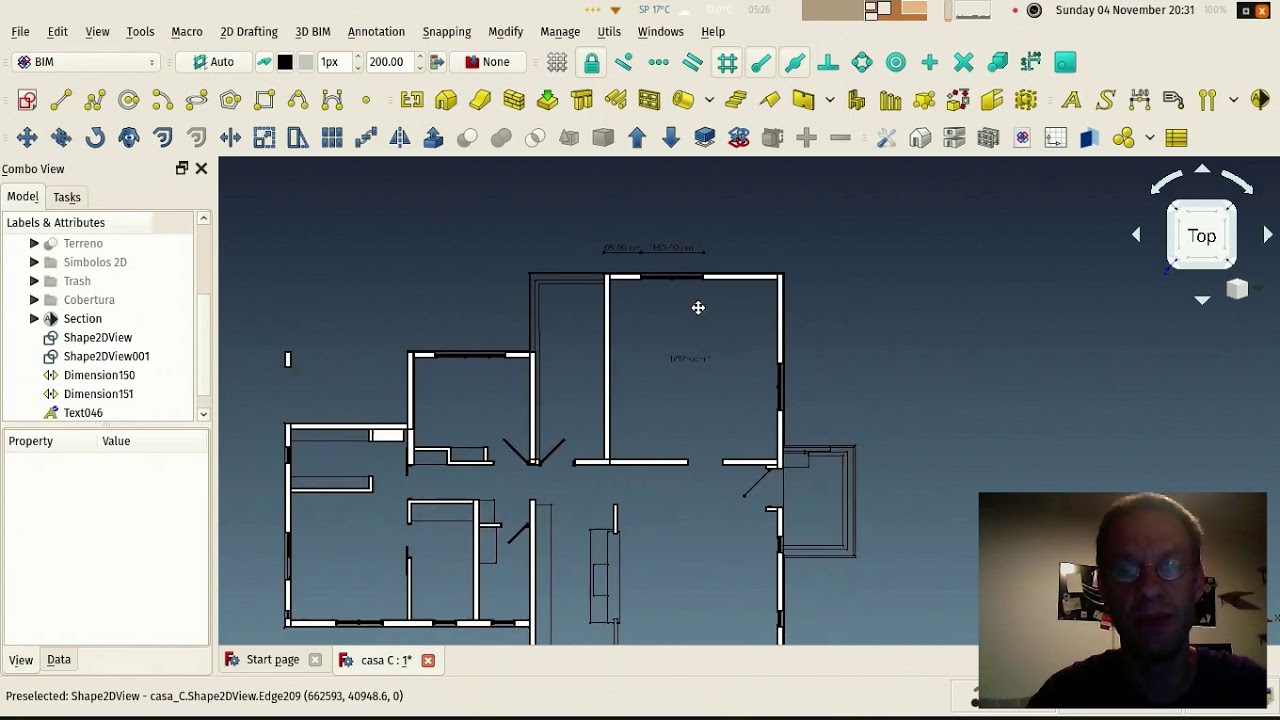The width and height of the screenshot is (1280, 720).
Task: Select the Rectangle drawing tool
Action: coord(265,100)
